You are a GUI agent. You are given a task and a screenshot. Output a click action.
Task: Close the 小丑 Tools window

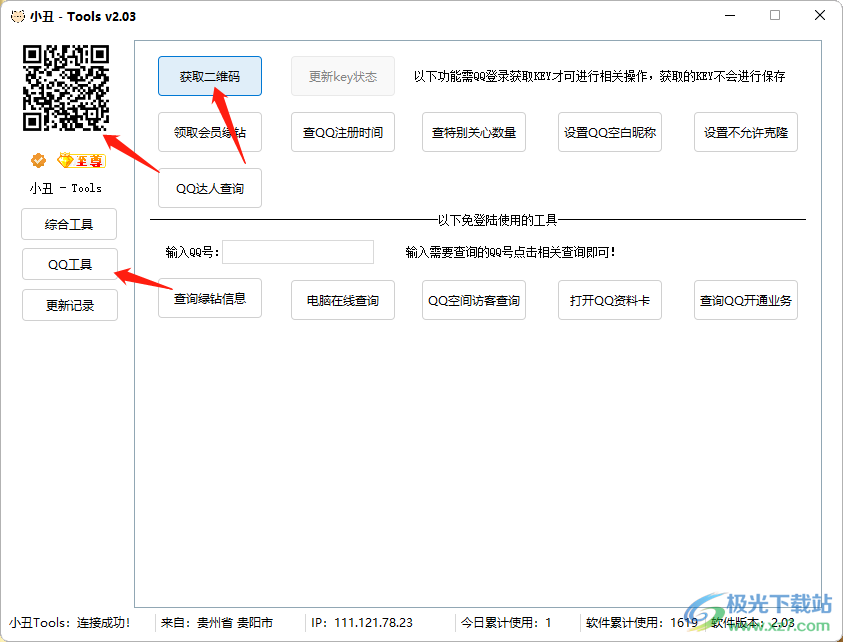pyautogui.click(x=820, y=16)
